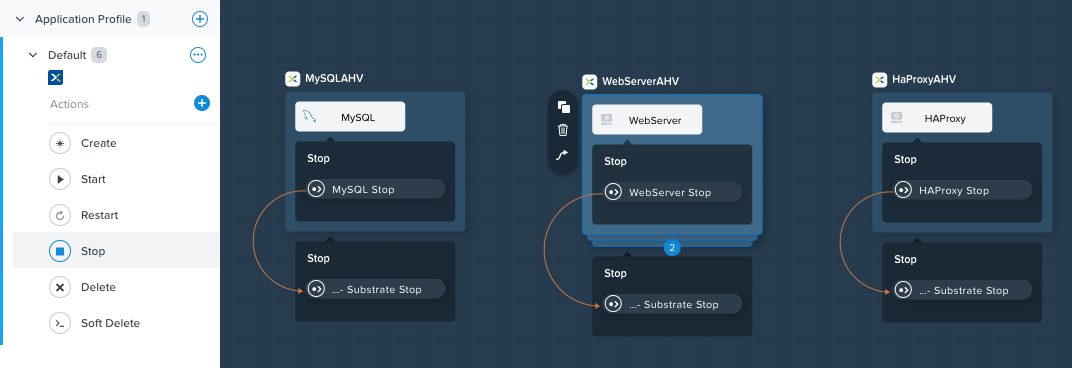Clone the WebServer service with copy icon

click(x=563, y=107)
